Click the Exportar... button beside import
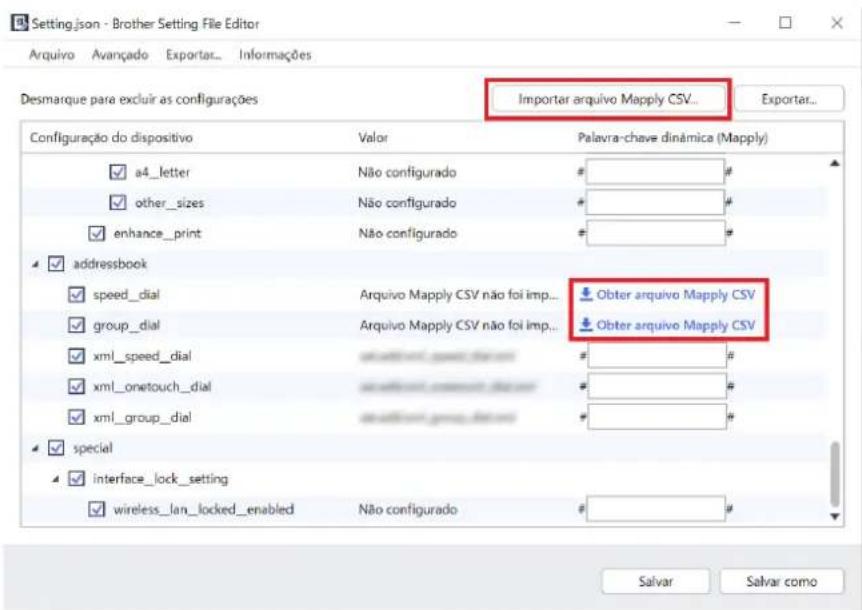This screenshot has width=862, height=610. 789,99
